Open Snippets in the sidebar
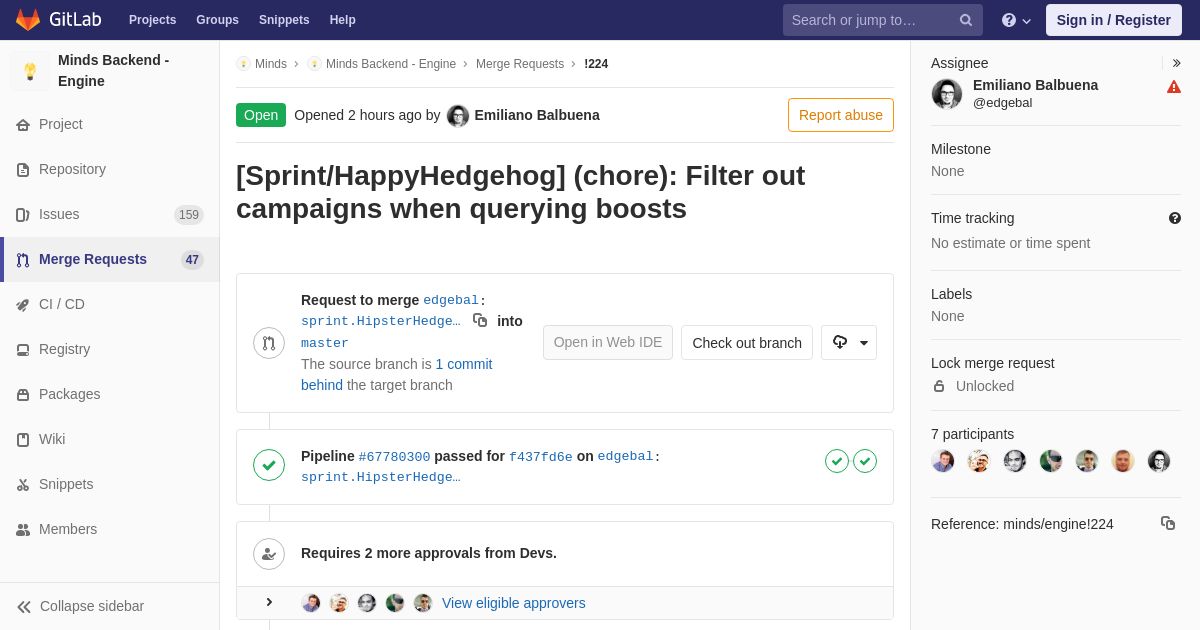Viewport: 1200px width, 630px height. (110, 484)
